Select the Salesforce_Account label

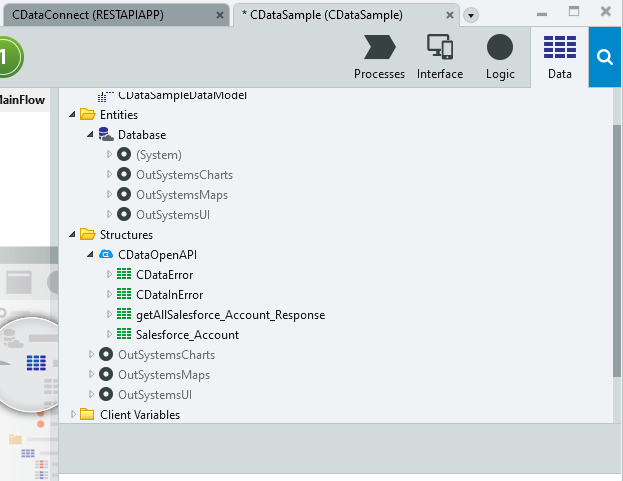[187, 335]
